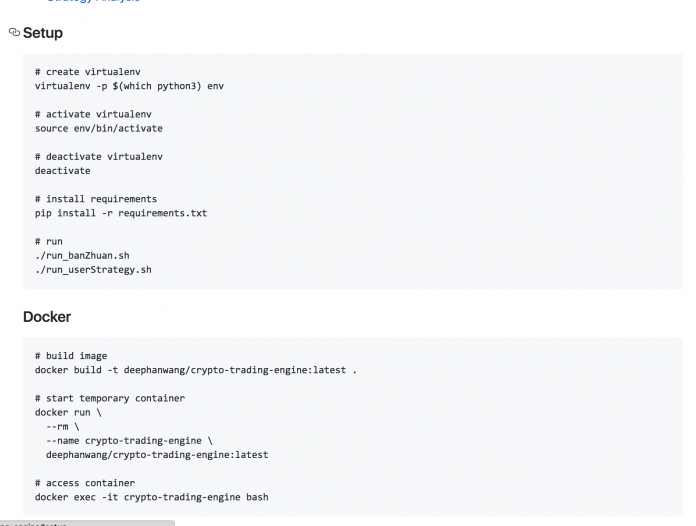Click the 'docker build -t' command line

click(196, 370)
